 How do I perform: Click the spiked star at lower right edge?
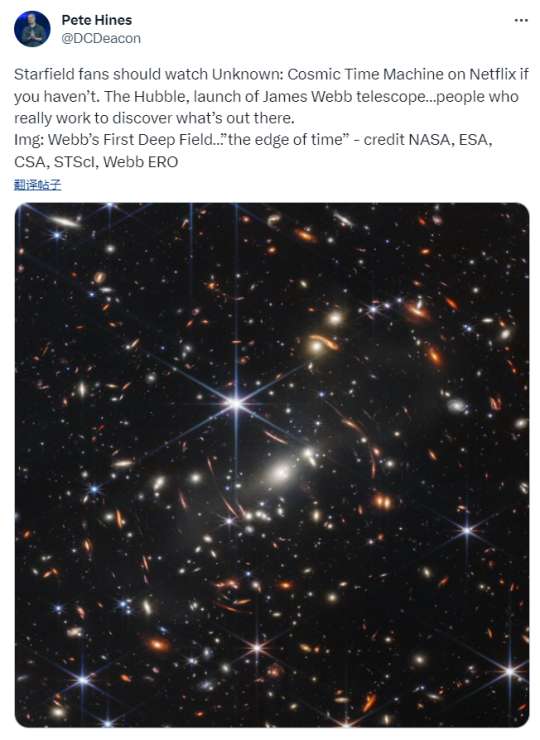pyautogui.click(x=510, y=670)
